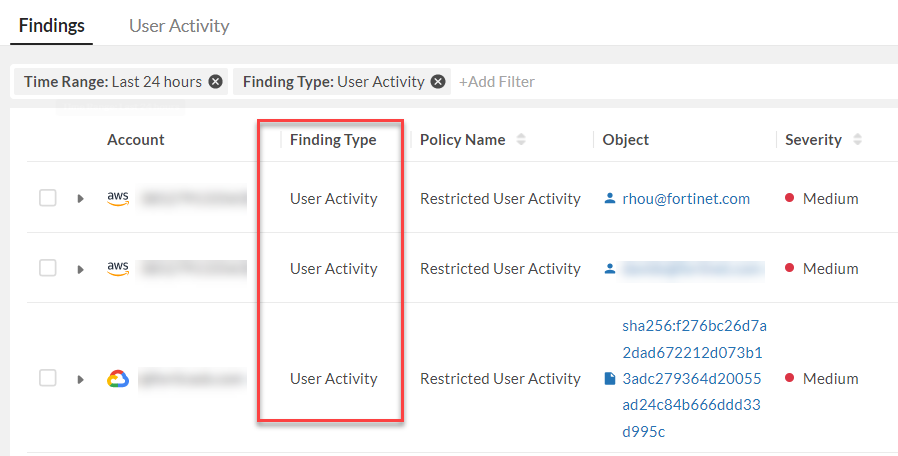The height and width of the screenshot is (456, 898).
Task: Remove the Finding Type filter chip
Action: pos(438,82)
